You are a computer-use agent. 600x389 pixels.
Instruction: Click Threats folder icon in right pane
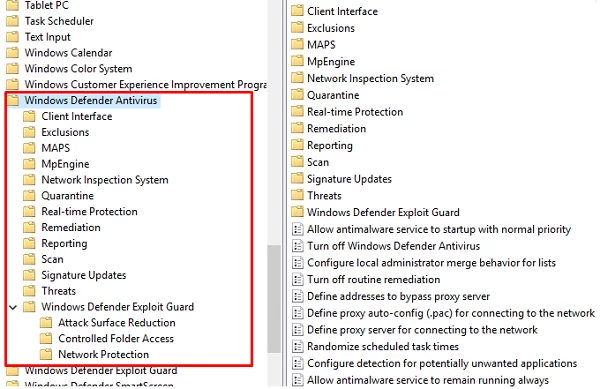(297, 195)
